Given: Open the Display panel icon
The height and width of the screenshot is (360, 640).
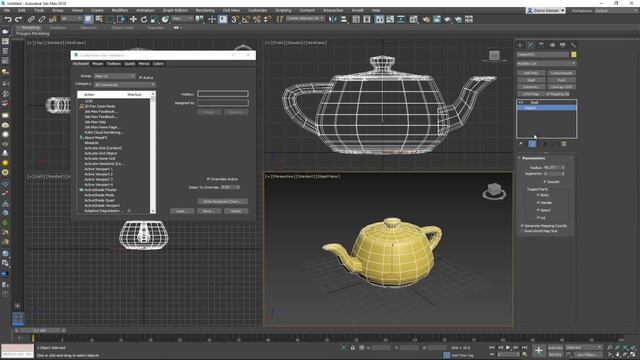Looking at the screenshot, I should coord(563,45).
